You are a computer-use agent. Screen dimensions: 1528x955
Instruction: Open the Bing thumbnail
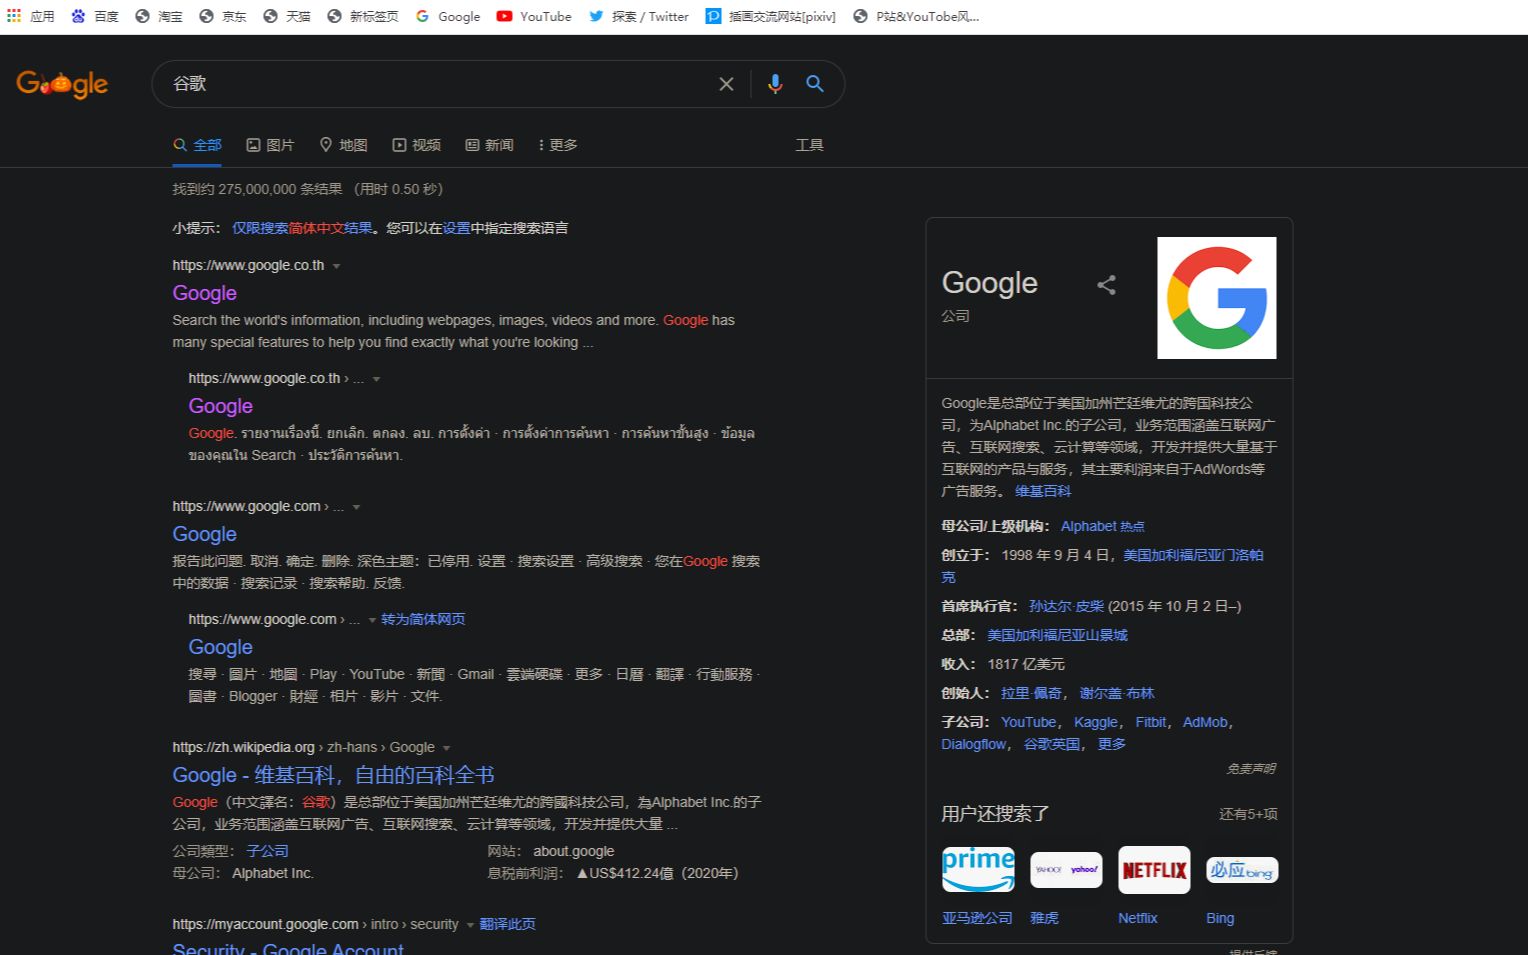pyautogui.click(x=1242, y=869)
